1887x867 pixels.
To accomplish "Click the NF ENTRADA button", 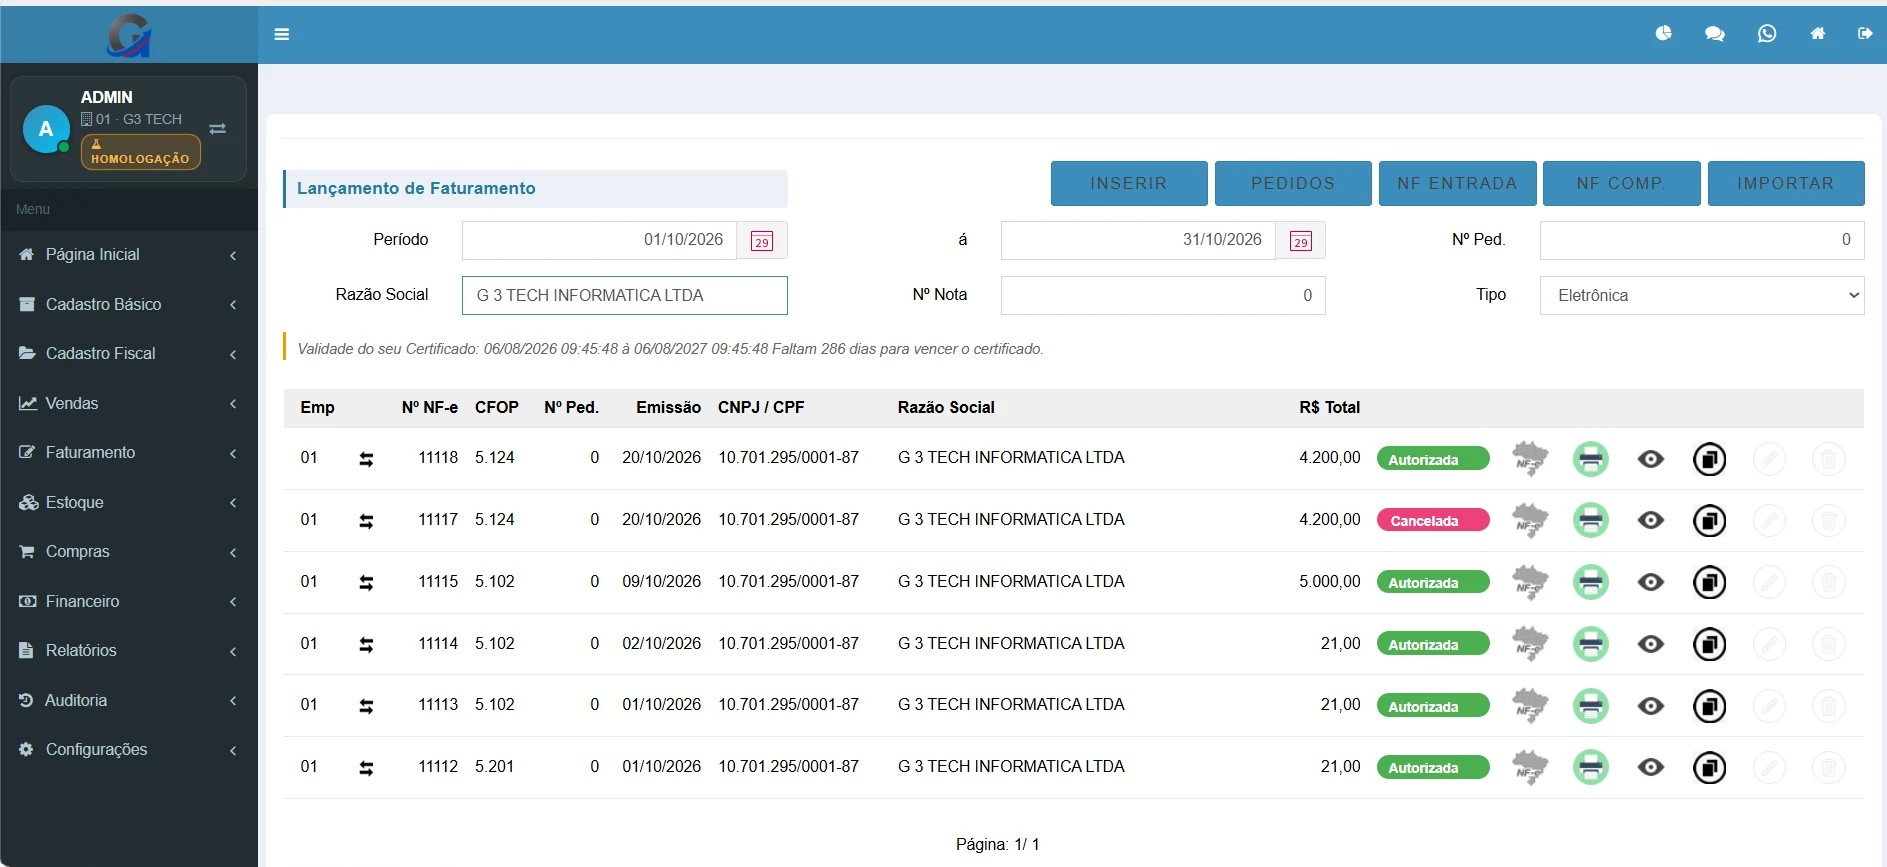I will (x=1457, y=183).
